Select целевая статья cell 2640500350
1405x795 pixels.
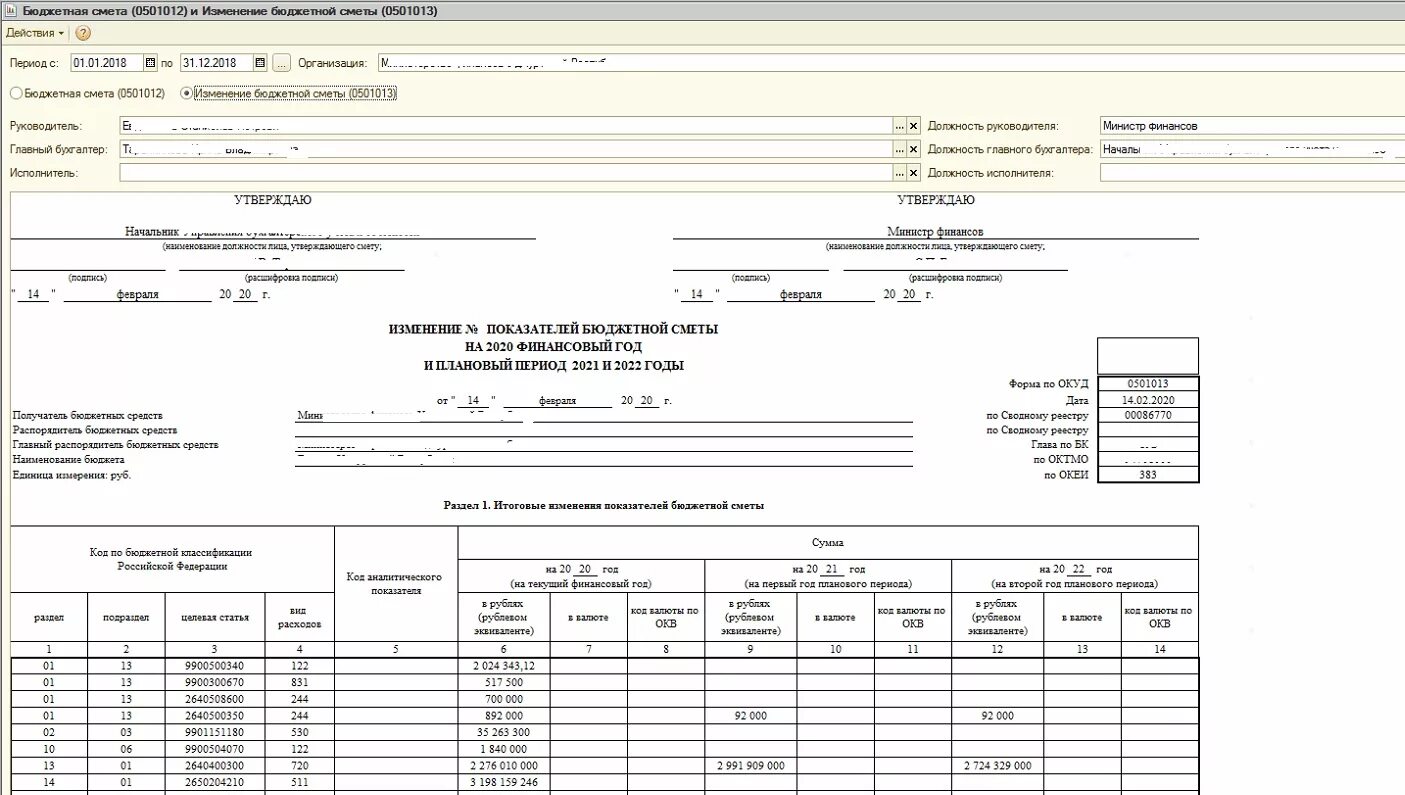(x=214, y=716)
